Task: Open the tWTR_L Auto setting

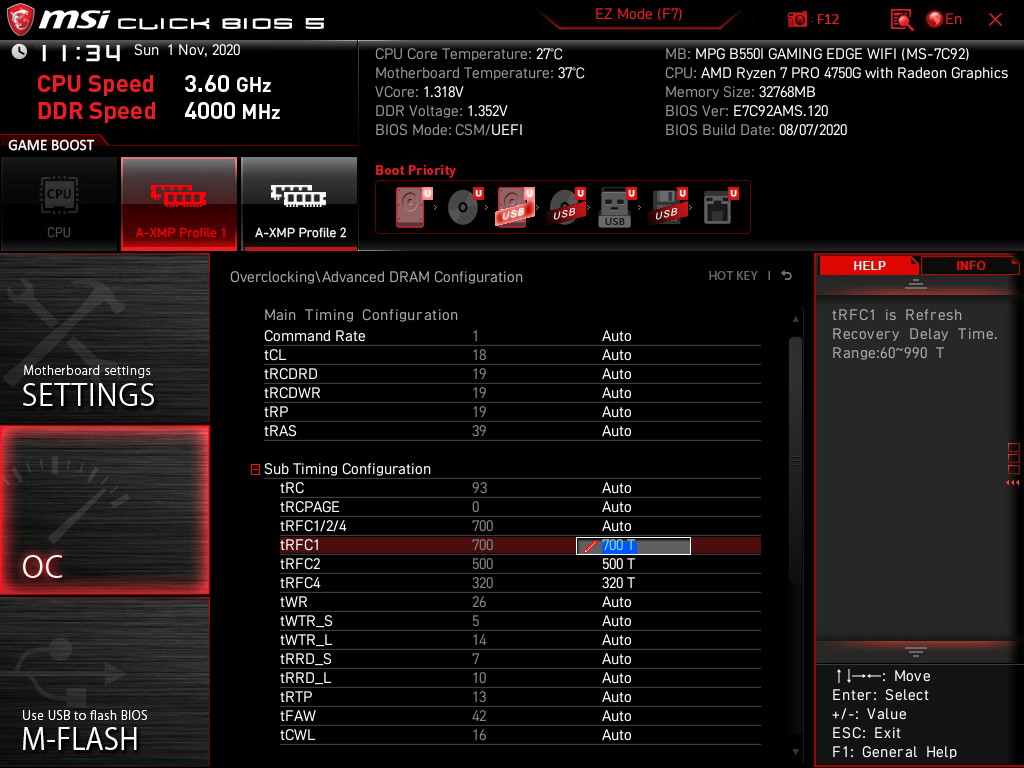Action: pyautogui.click(x=616, y=639)
